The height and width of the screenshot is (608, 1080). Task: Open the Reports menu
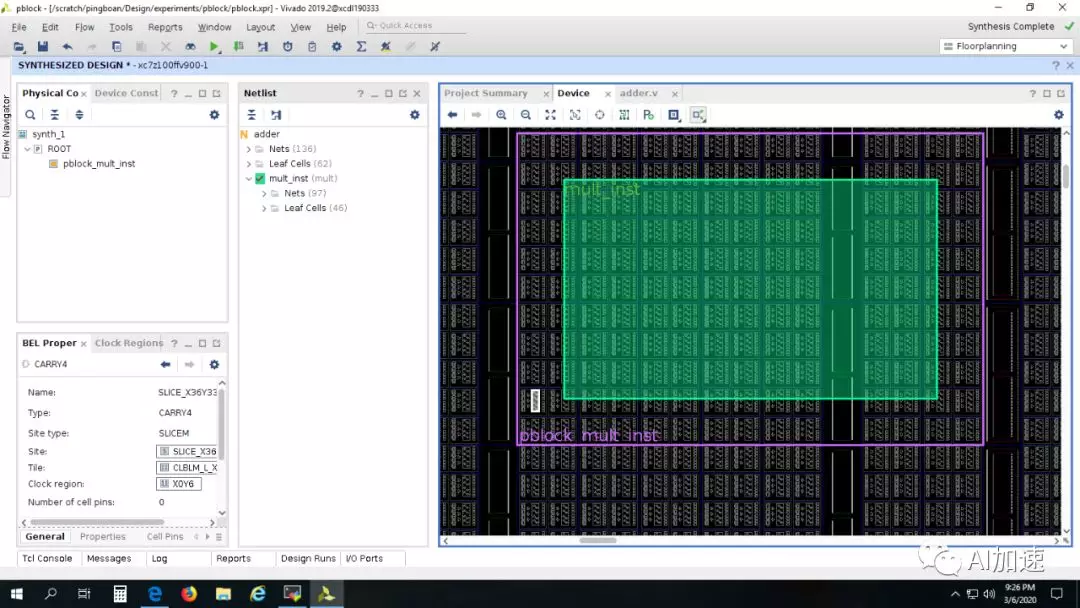tap(165, 27)
